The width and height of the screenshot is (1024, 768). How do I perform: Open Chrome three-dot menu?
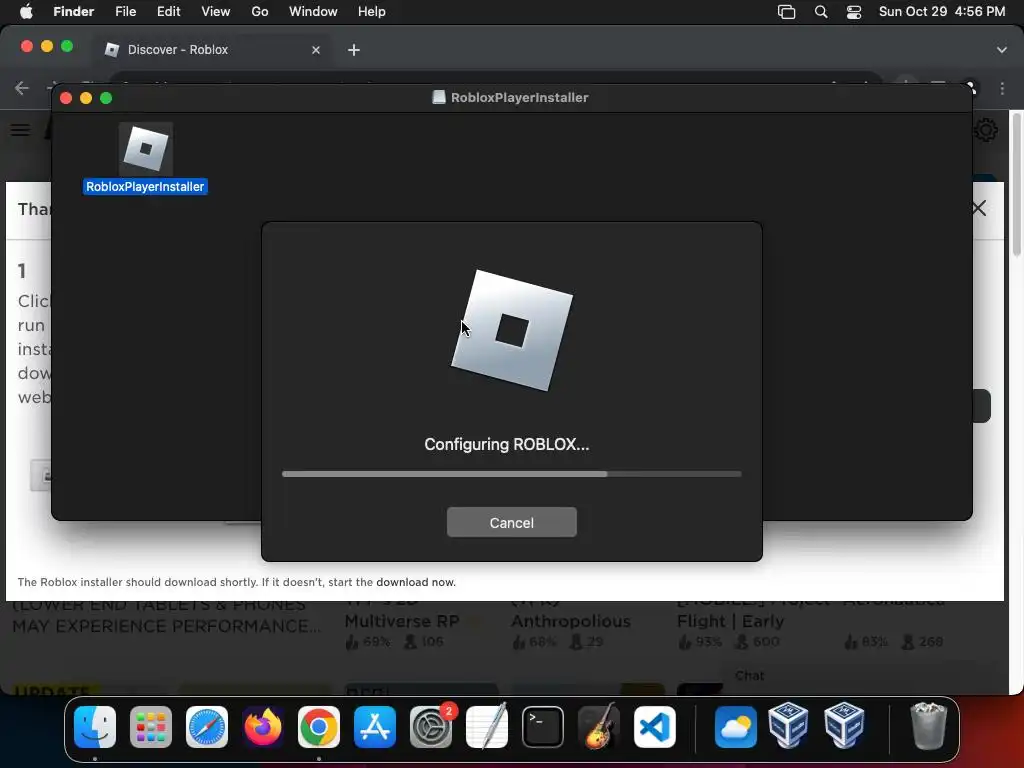[1002, 88]
